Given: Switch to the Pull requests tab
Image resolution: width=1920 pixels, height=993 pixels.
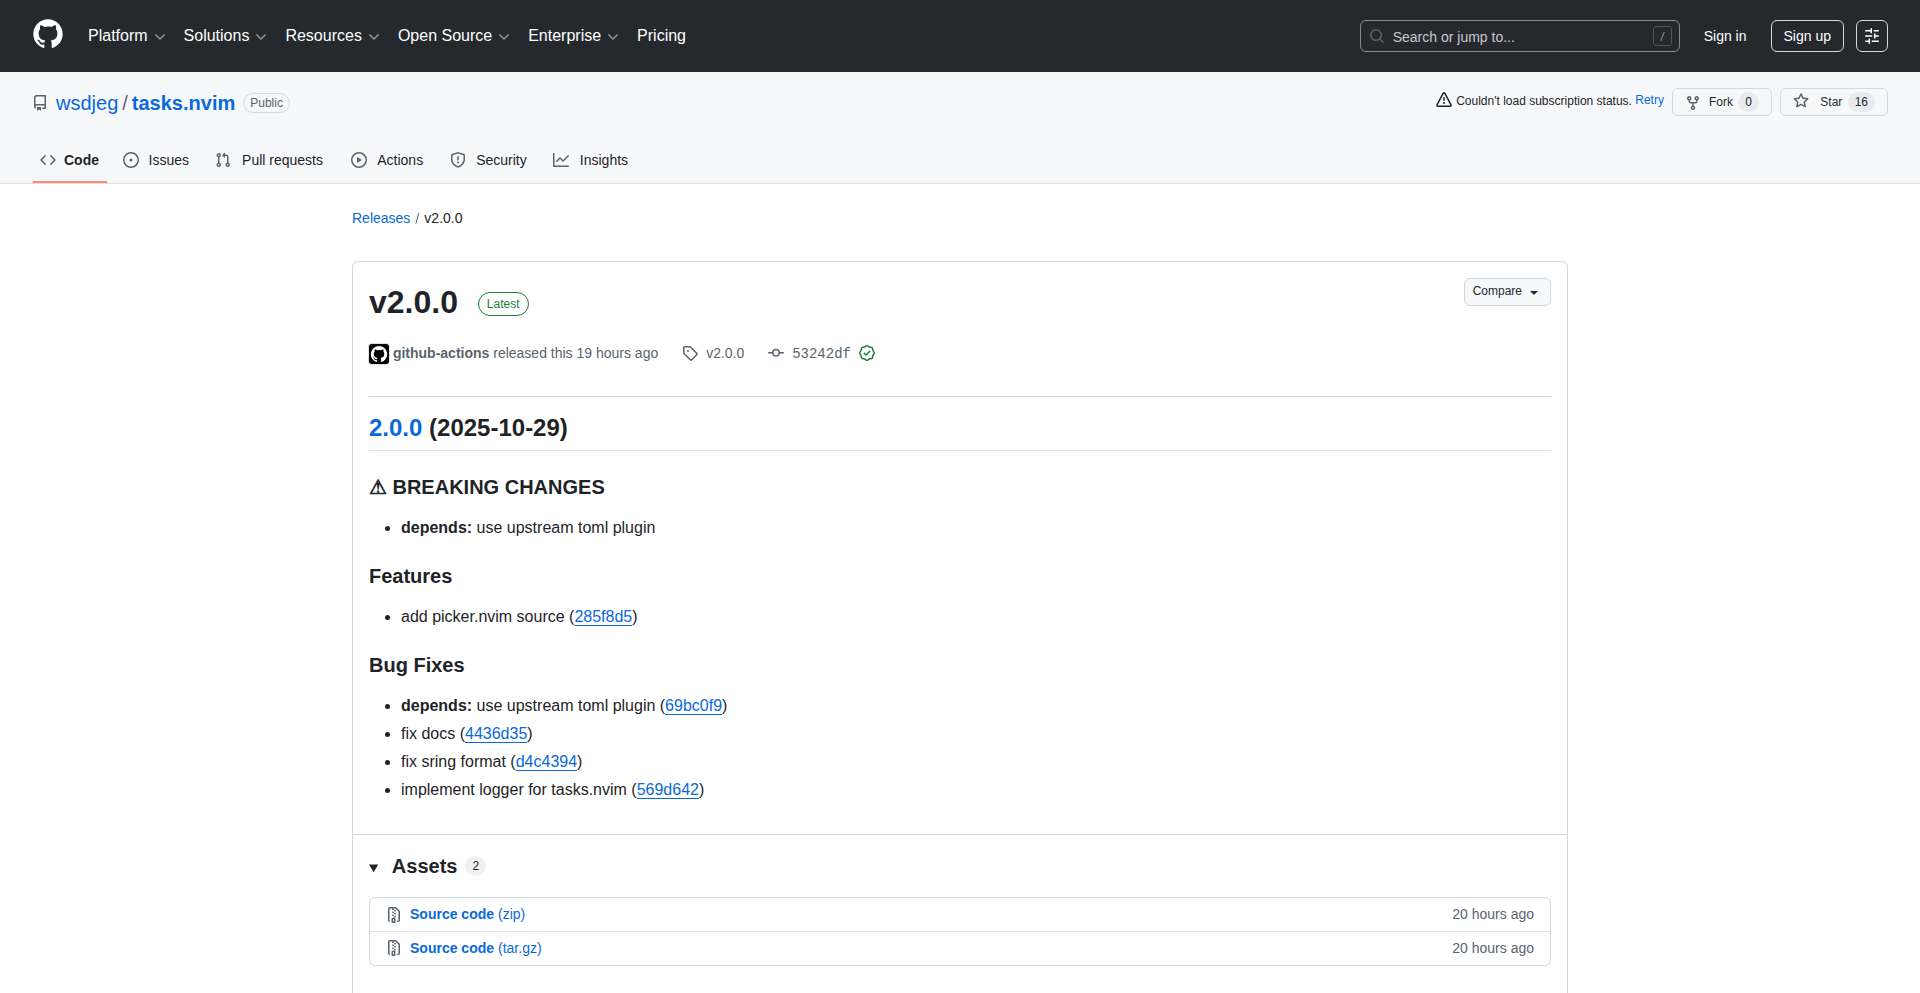Looking at the screenshot, I should point(269,160).
